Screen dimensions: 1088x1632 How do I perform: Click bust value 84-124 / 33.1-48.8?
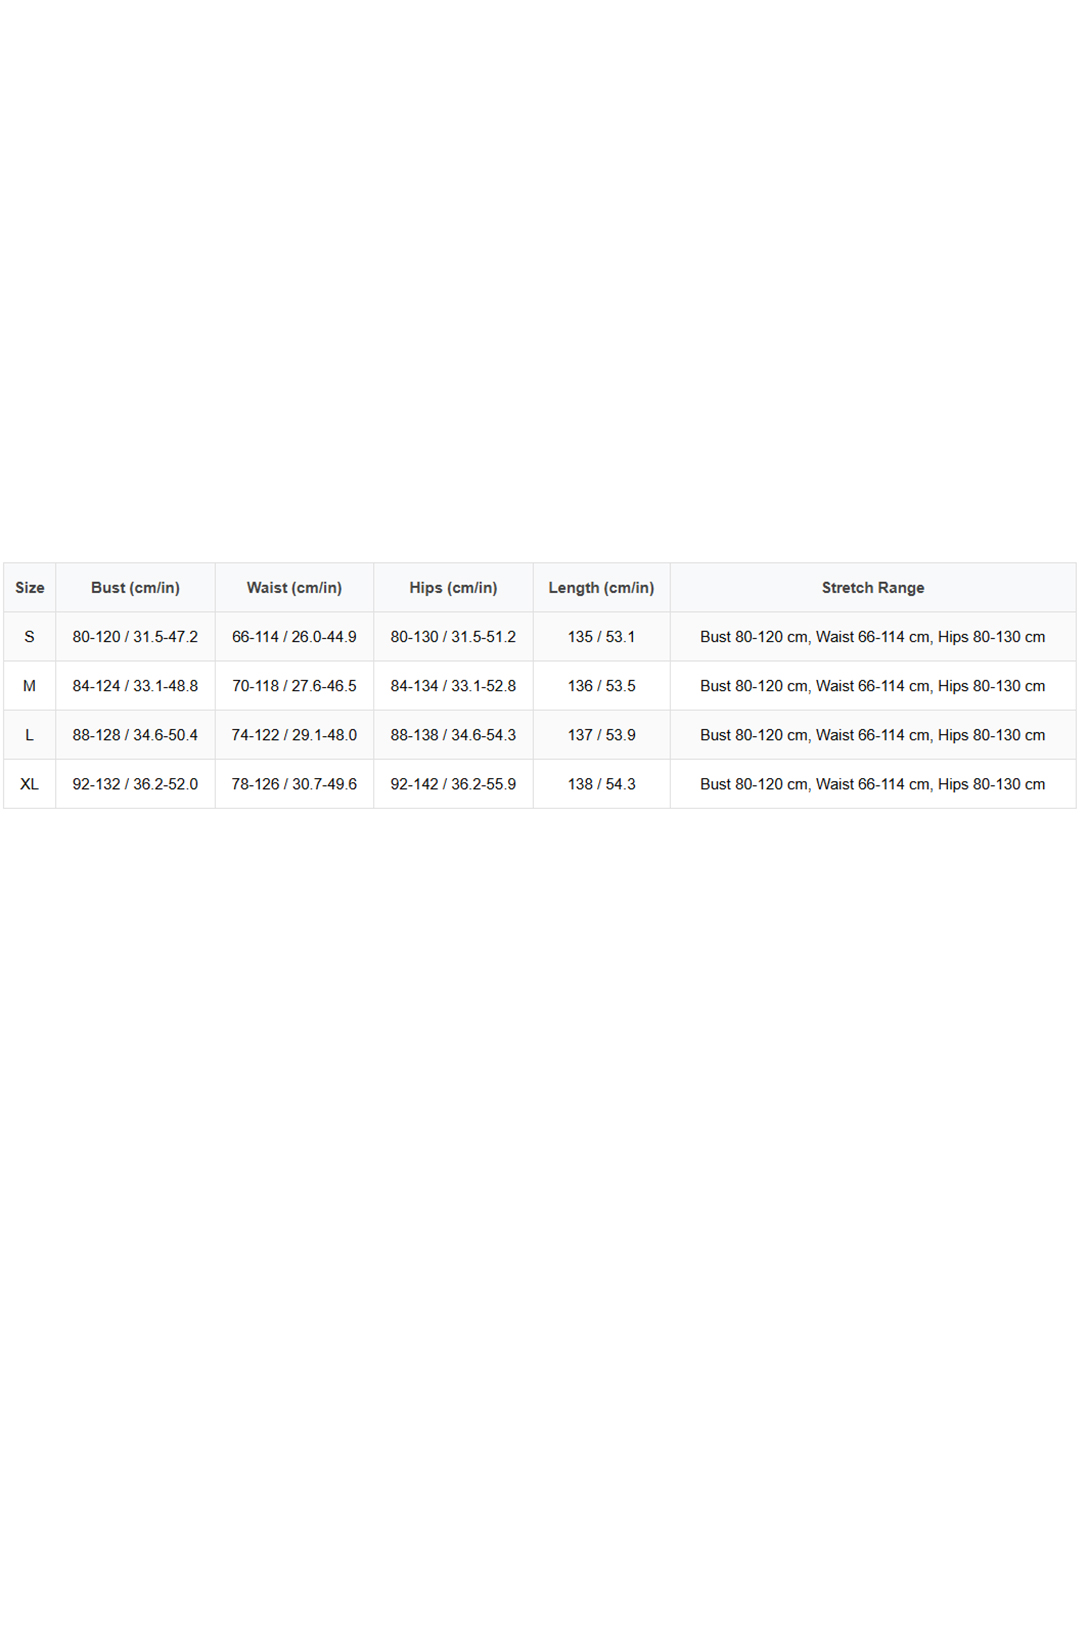[x=135, y=686]
